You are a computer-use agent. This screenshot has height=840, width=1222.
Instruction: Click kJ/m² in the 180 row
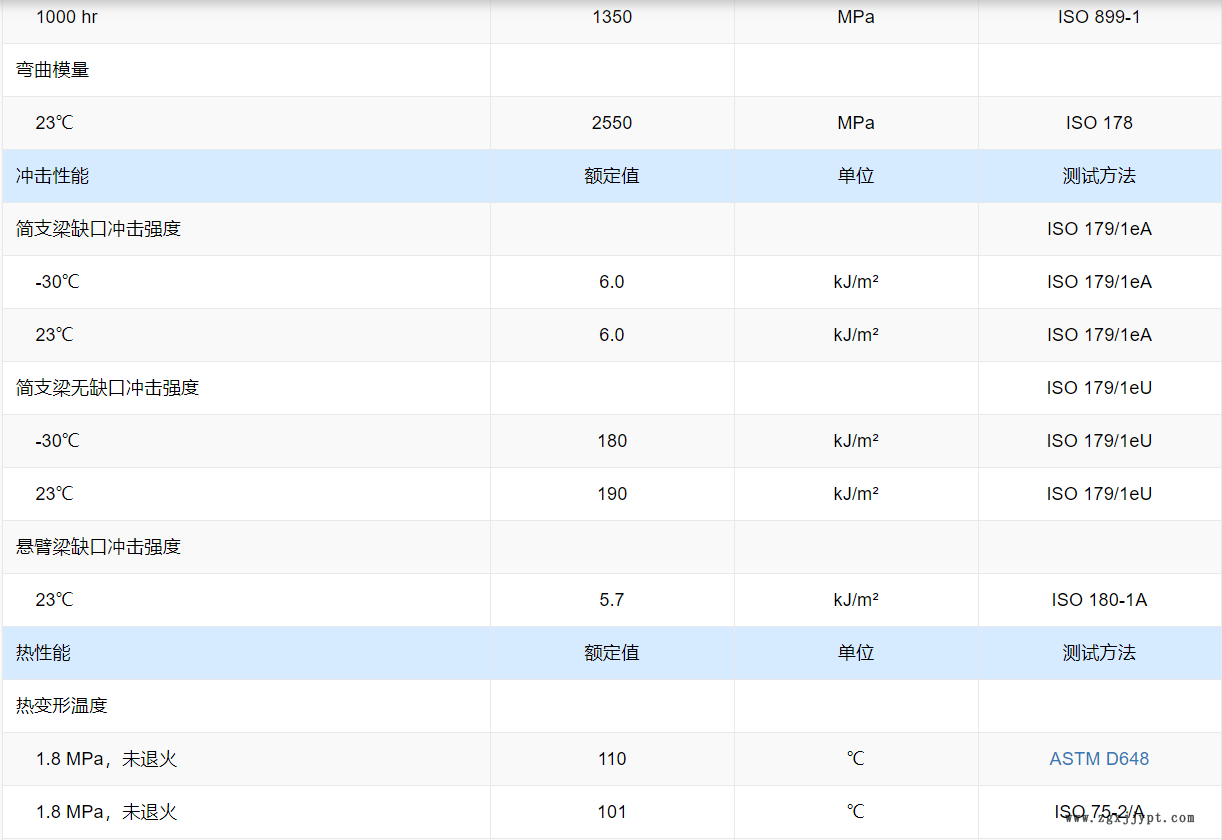(x=856, y=441)
